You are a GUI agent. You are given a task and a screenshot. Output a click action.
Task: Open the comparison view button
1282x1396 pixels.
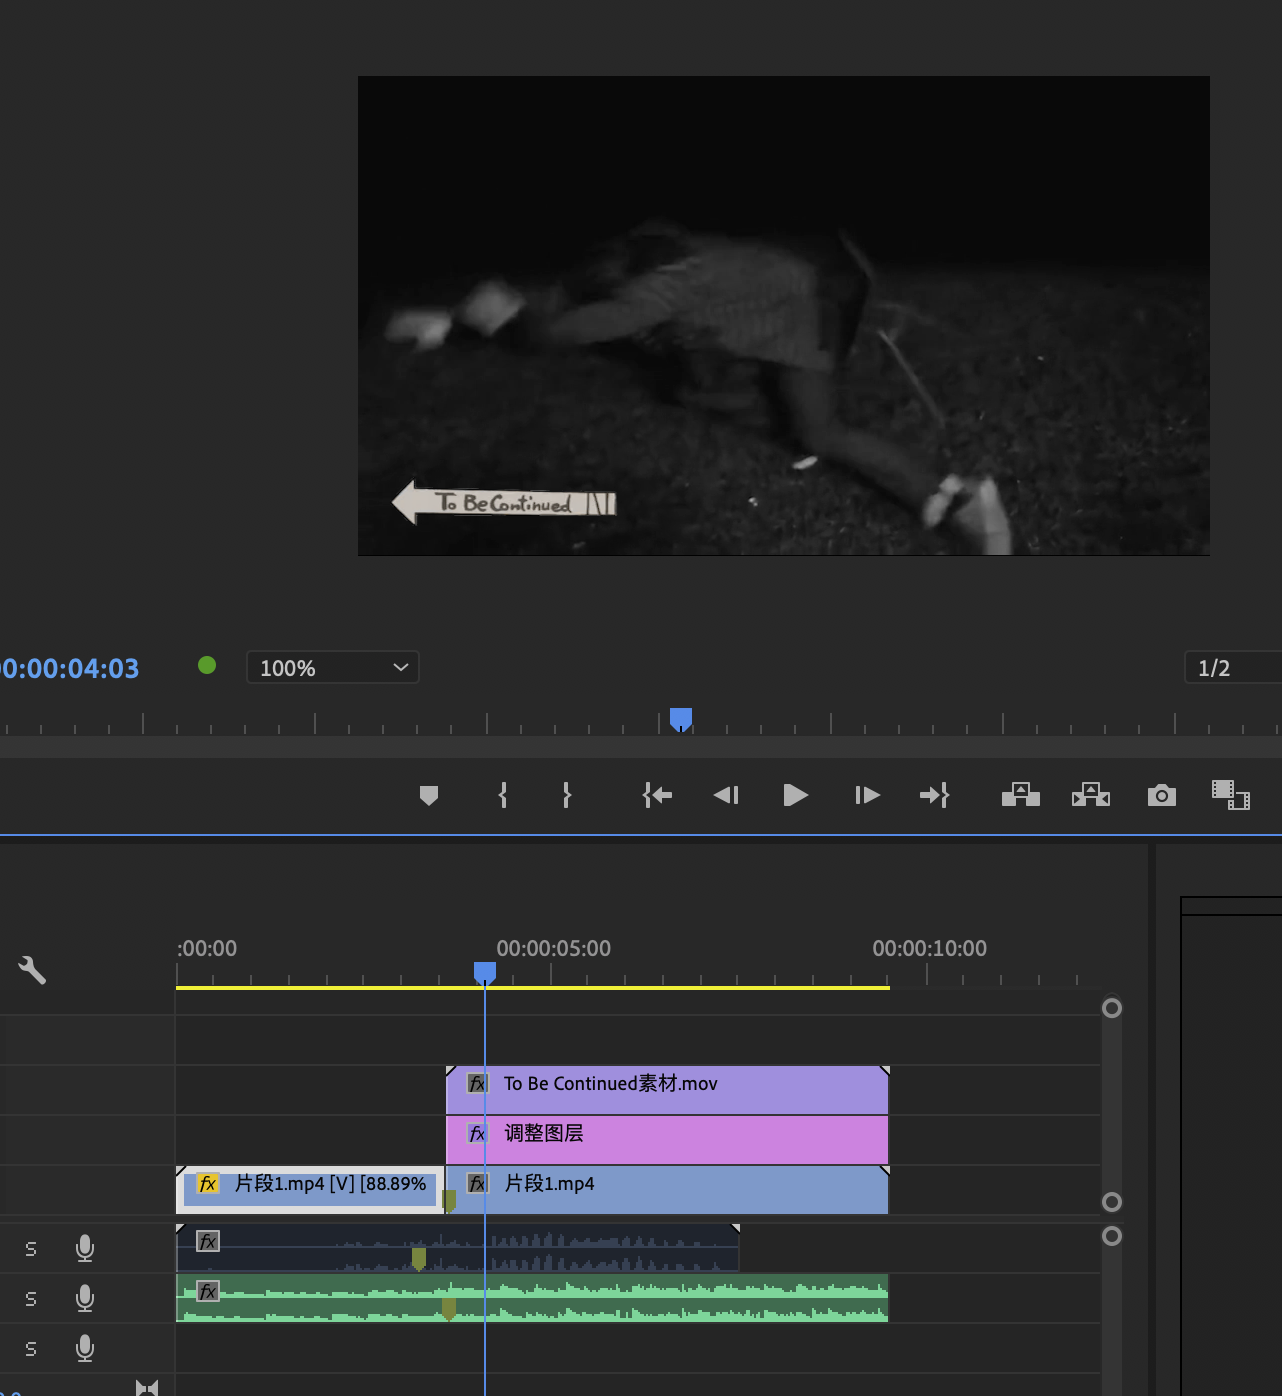pyautogui.click(x=1231, y=795)
